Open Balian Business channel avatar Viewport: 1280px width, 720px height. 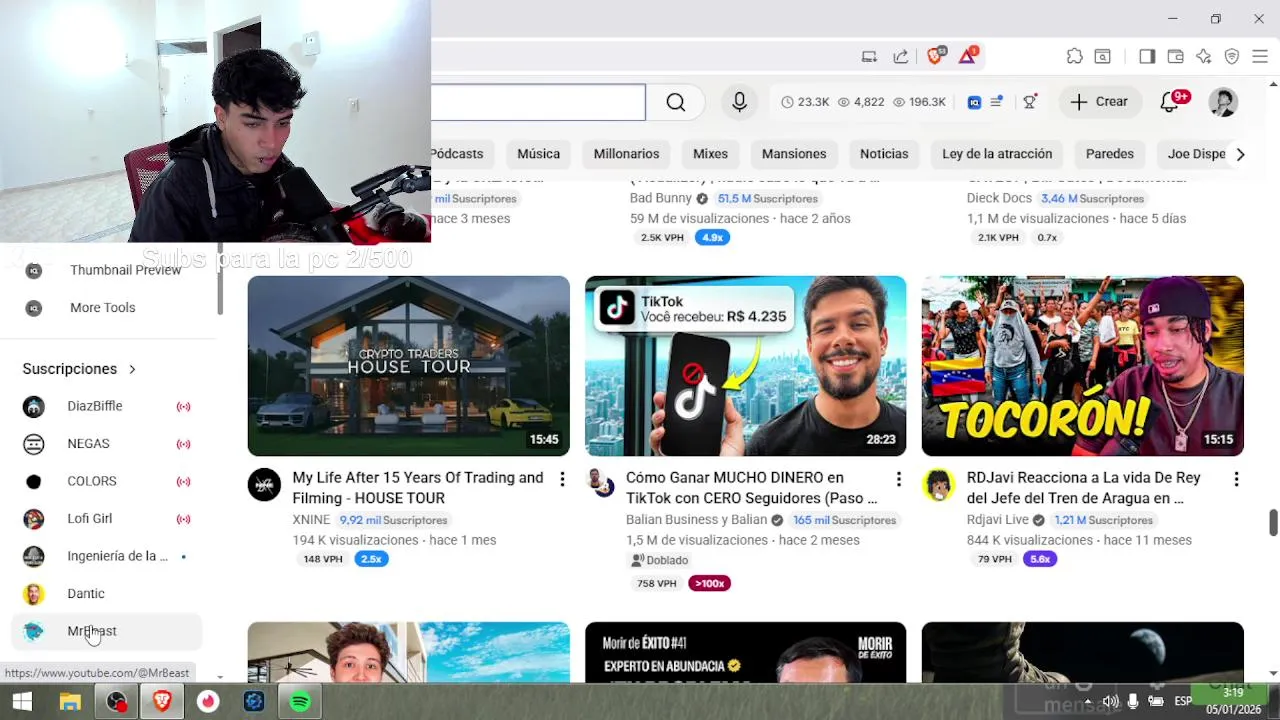coord(601,485)
